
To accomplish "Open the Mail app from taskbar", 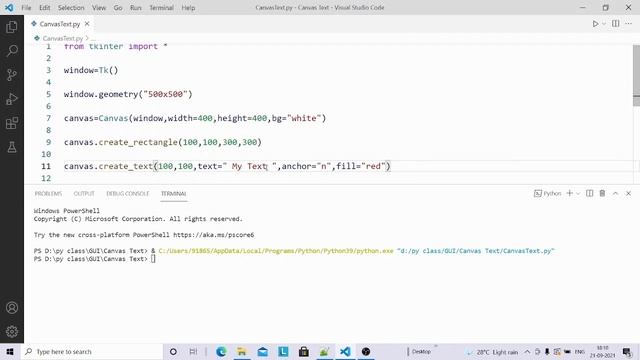I will point(262,351).
